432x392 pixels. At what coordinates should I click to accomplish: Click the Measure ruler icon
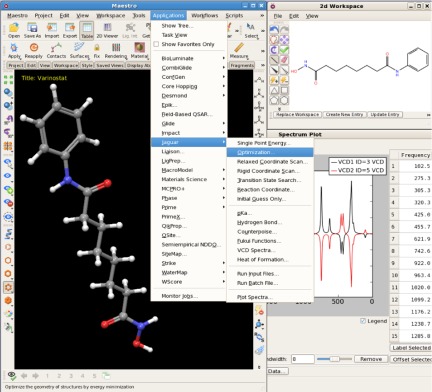pos(239,51)
